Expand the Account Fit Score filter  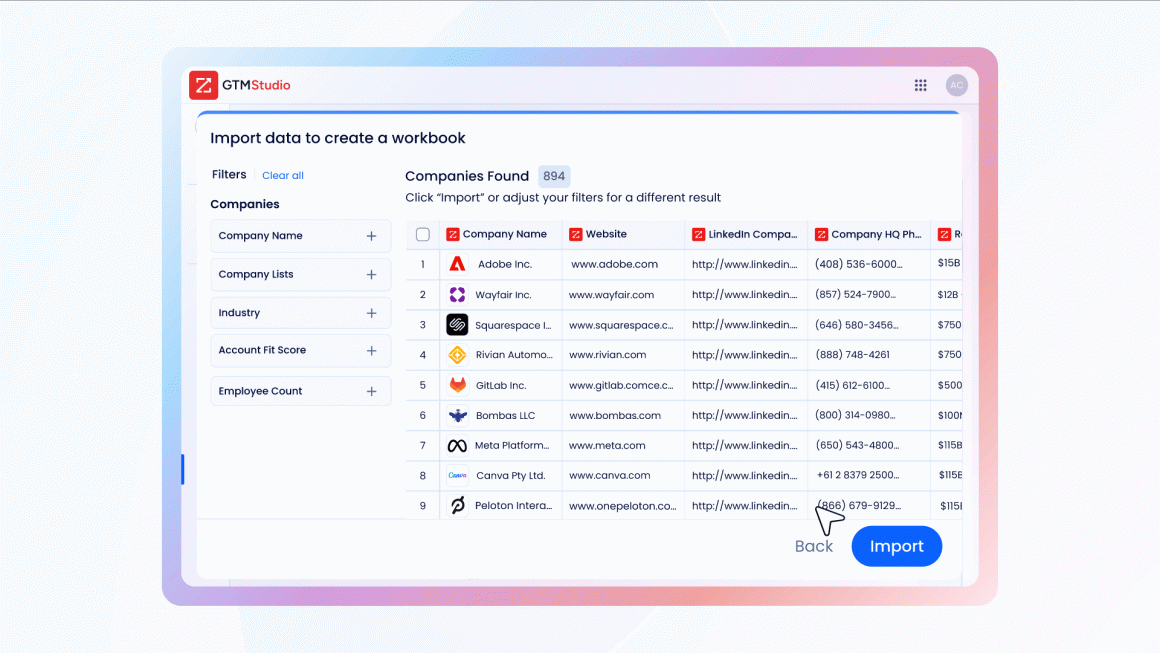pyautogui.click(x=371, y=351)
